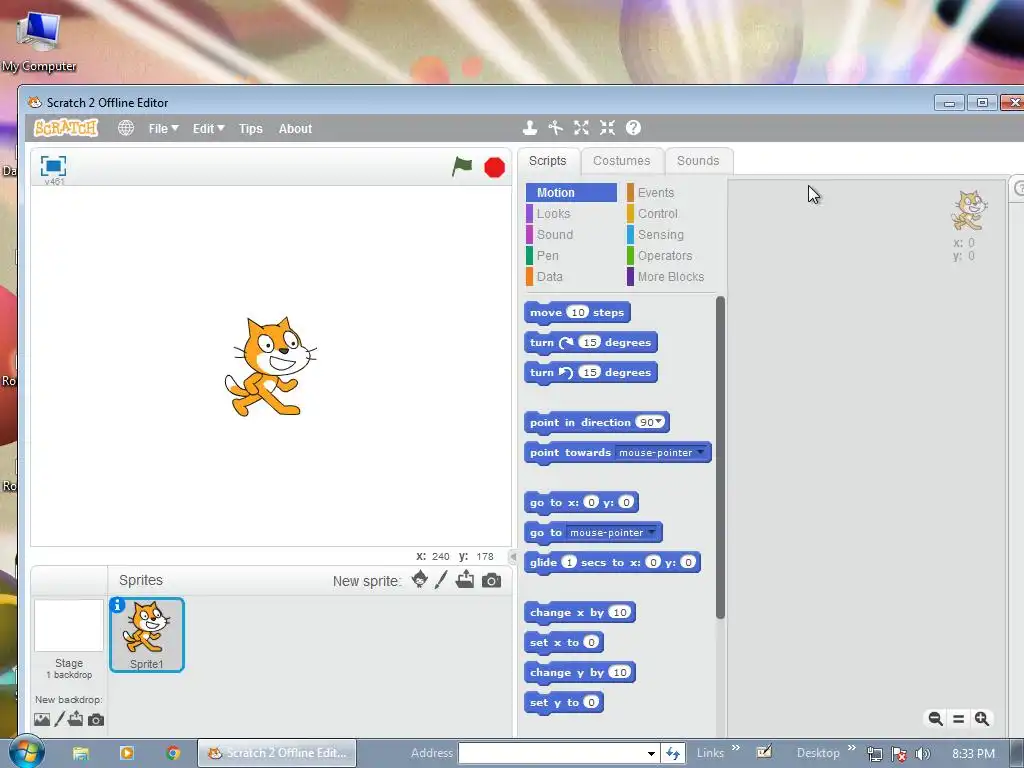Select the Looks block category
Viewport: 1024px width, 768px height.
(552, 214)
